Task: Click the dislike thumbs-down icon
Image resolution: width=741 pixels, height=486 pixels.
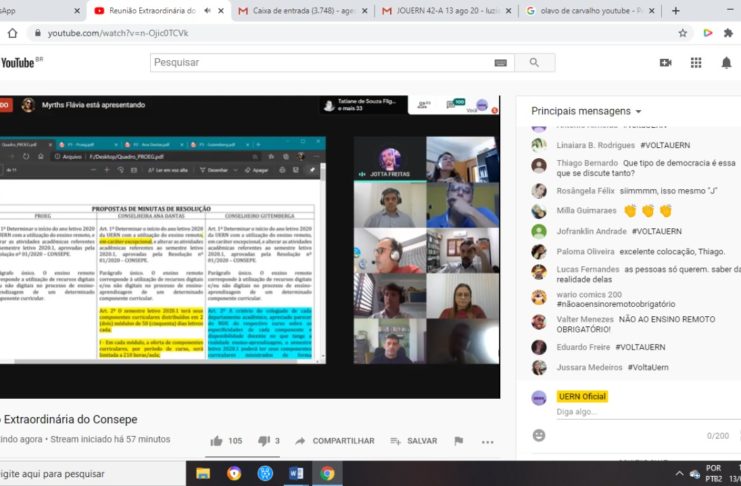Action: point(264,441)
